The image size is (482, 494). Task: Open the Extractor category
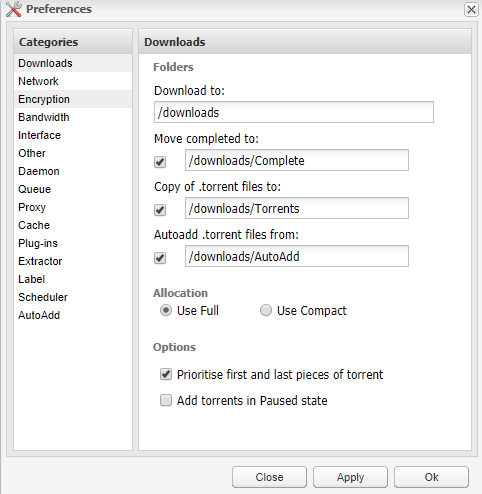pos(73,261)
